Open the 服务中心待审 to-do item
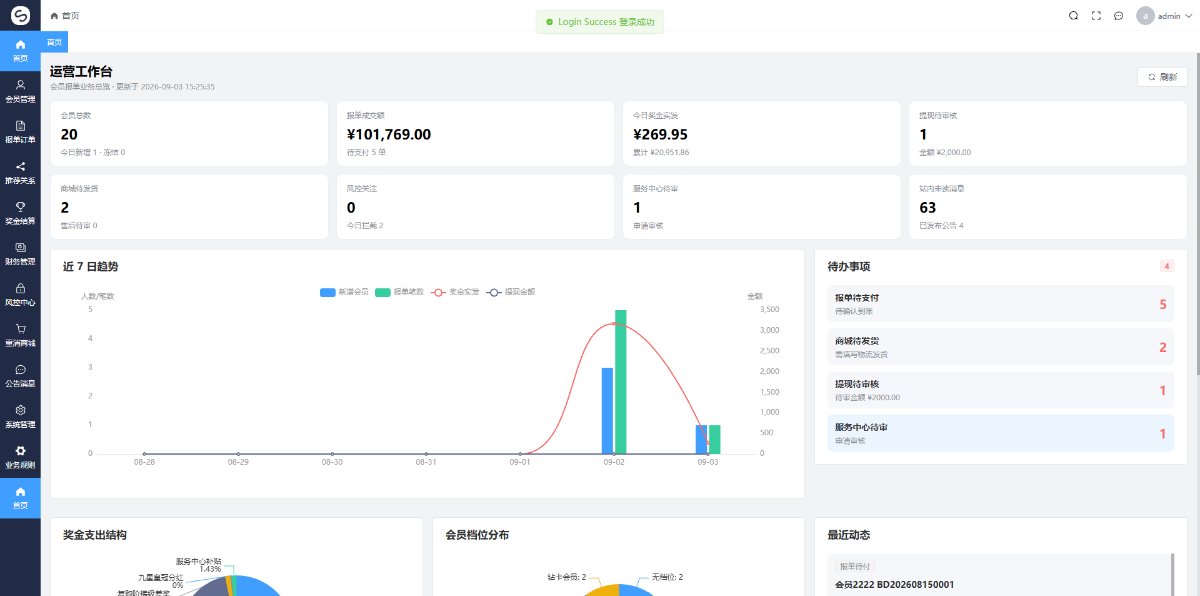 1001,433
